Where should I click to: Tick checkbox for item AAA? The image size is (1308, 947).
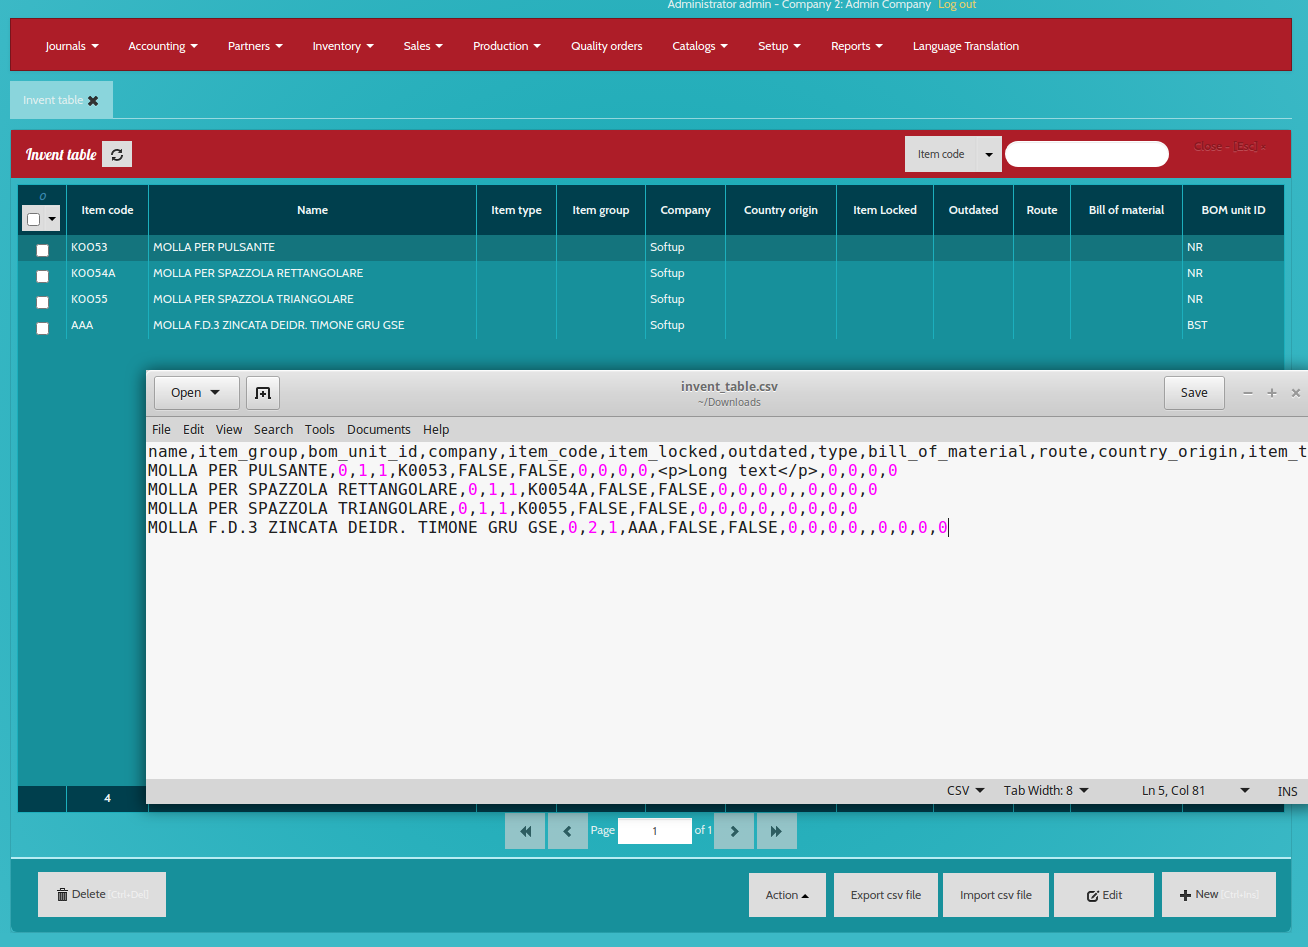(x=42, y=328)
